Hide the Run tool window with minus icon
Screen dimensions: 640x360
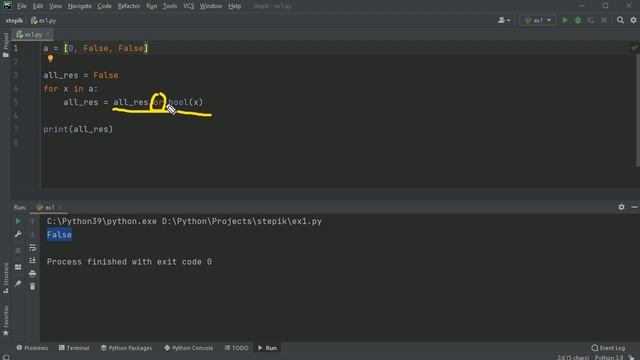point(634,207)
